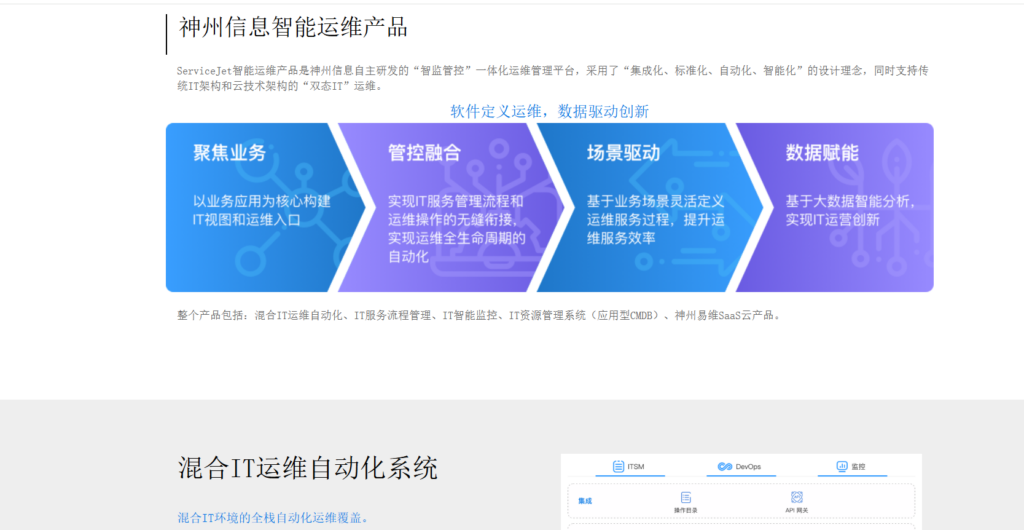1024x530 pixels.
Task: Click the 整个产品包括 product list sentence
Action: coord(479,315)
